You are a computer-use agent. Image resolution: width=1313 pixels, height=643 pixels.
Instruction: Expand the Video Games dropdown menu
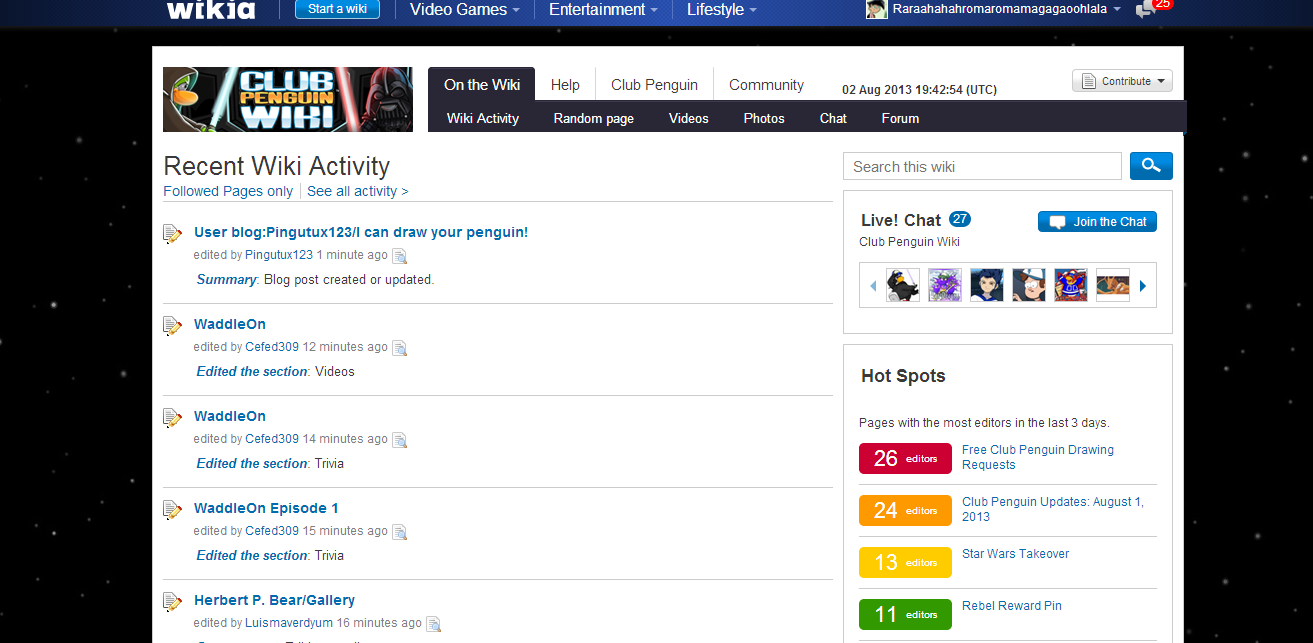(465, 10)
